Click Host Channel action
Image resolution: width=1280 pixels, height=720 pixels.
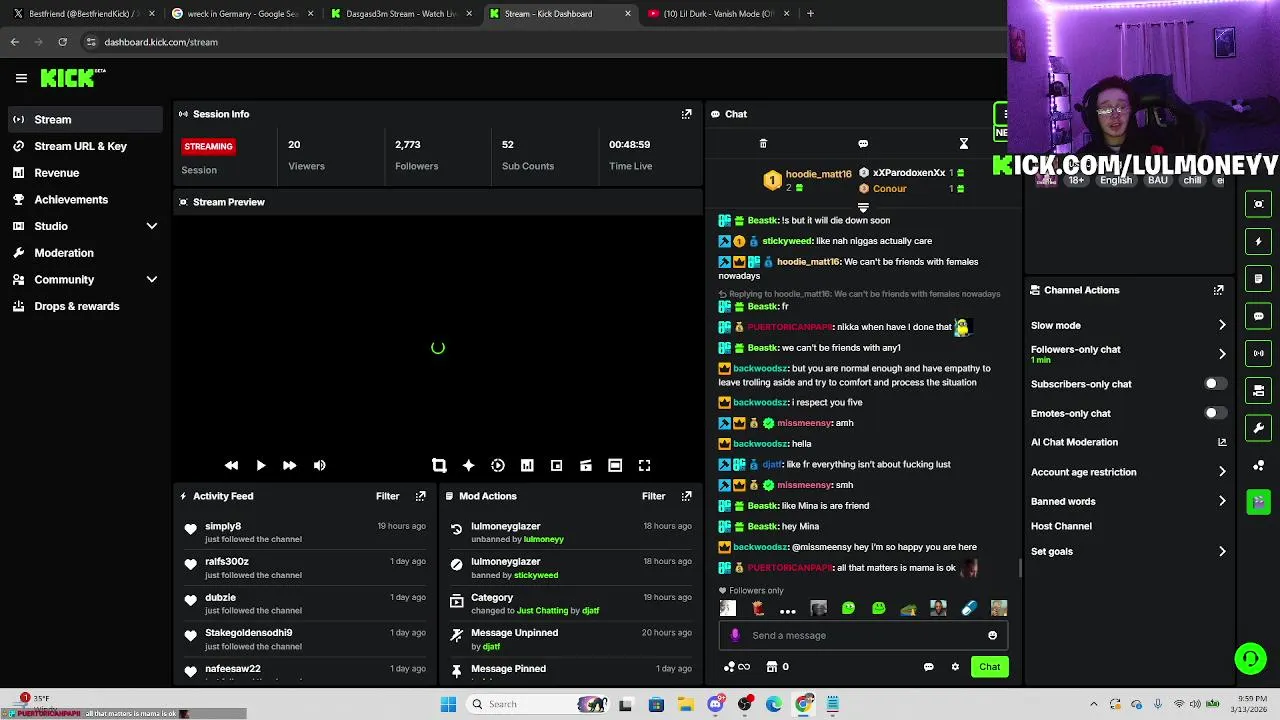[1061, 526]
